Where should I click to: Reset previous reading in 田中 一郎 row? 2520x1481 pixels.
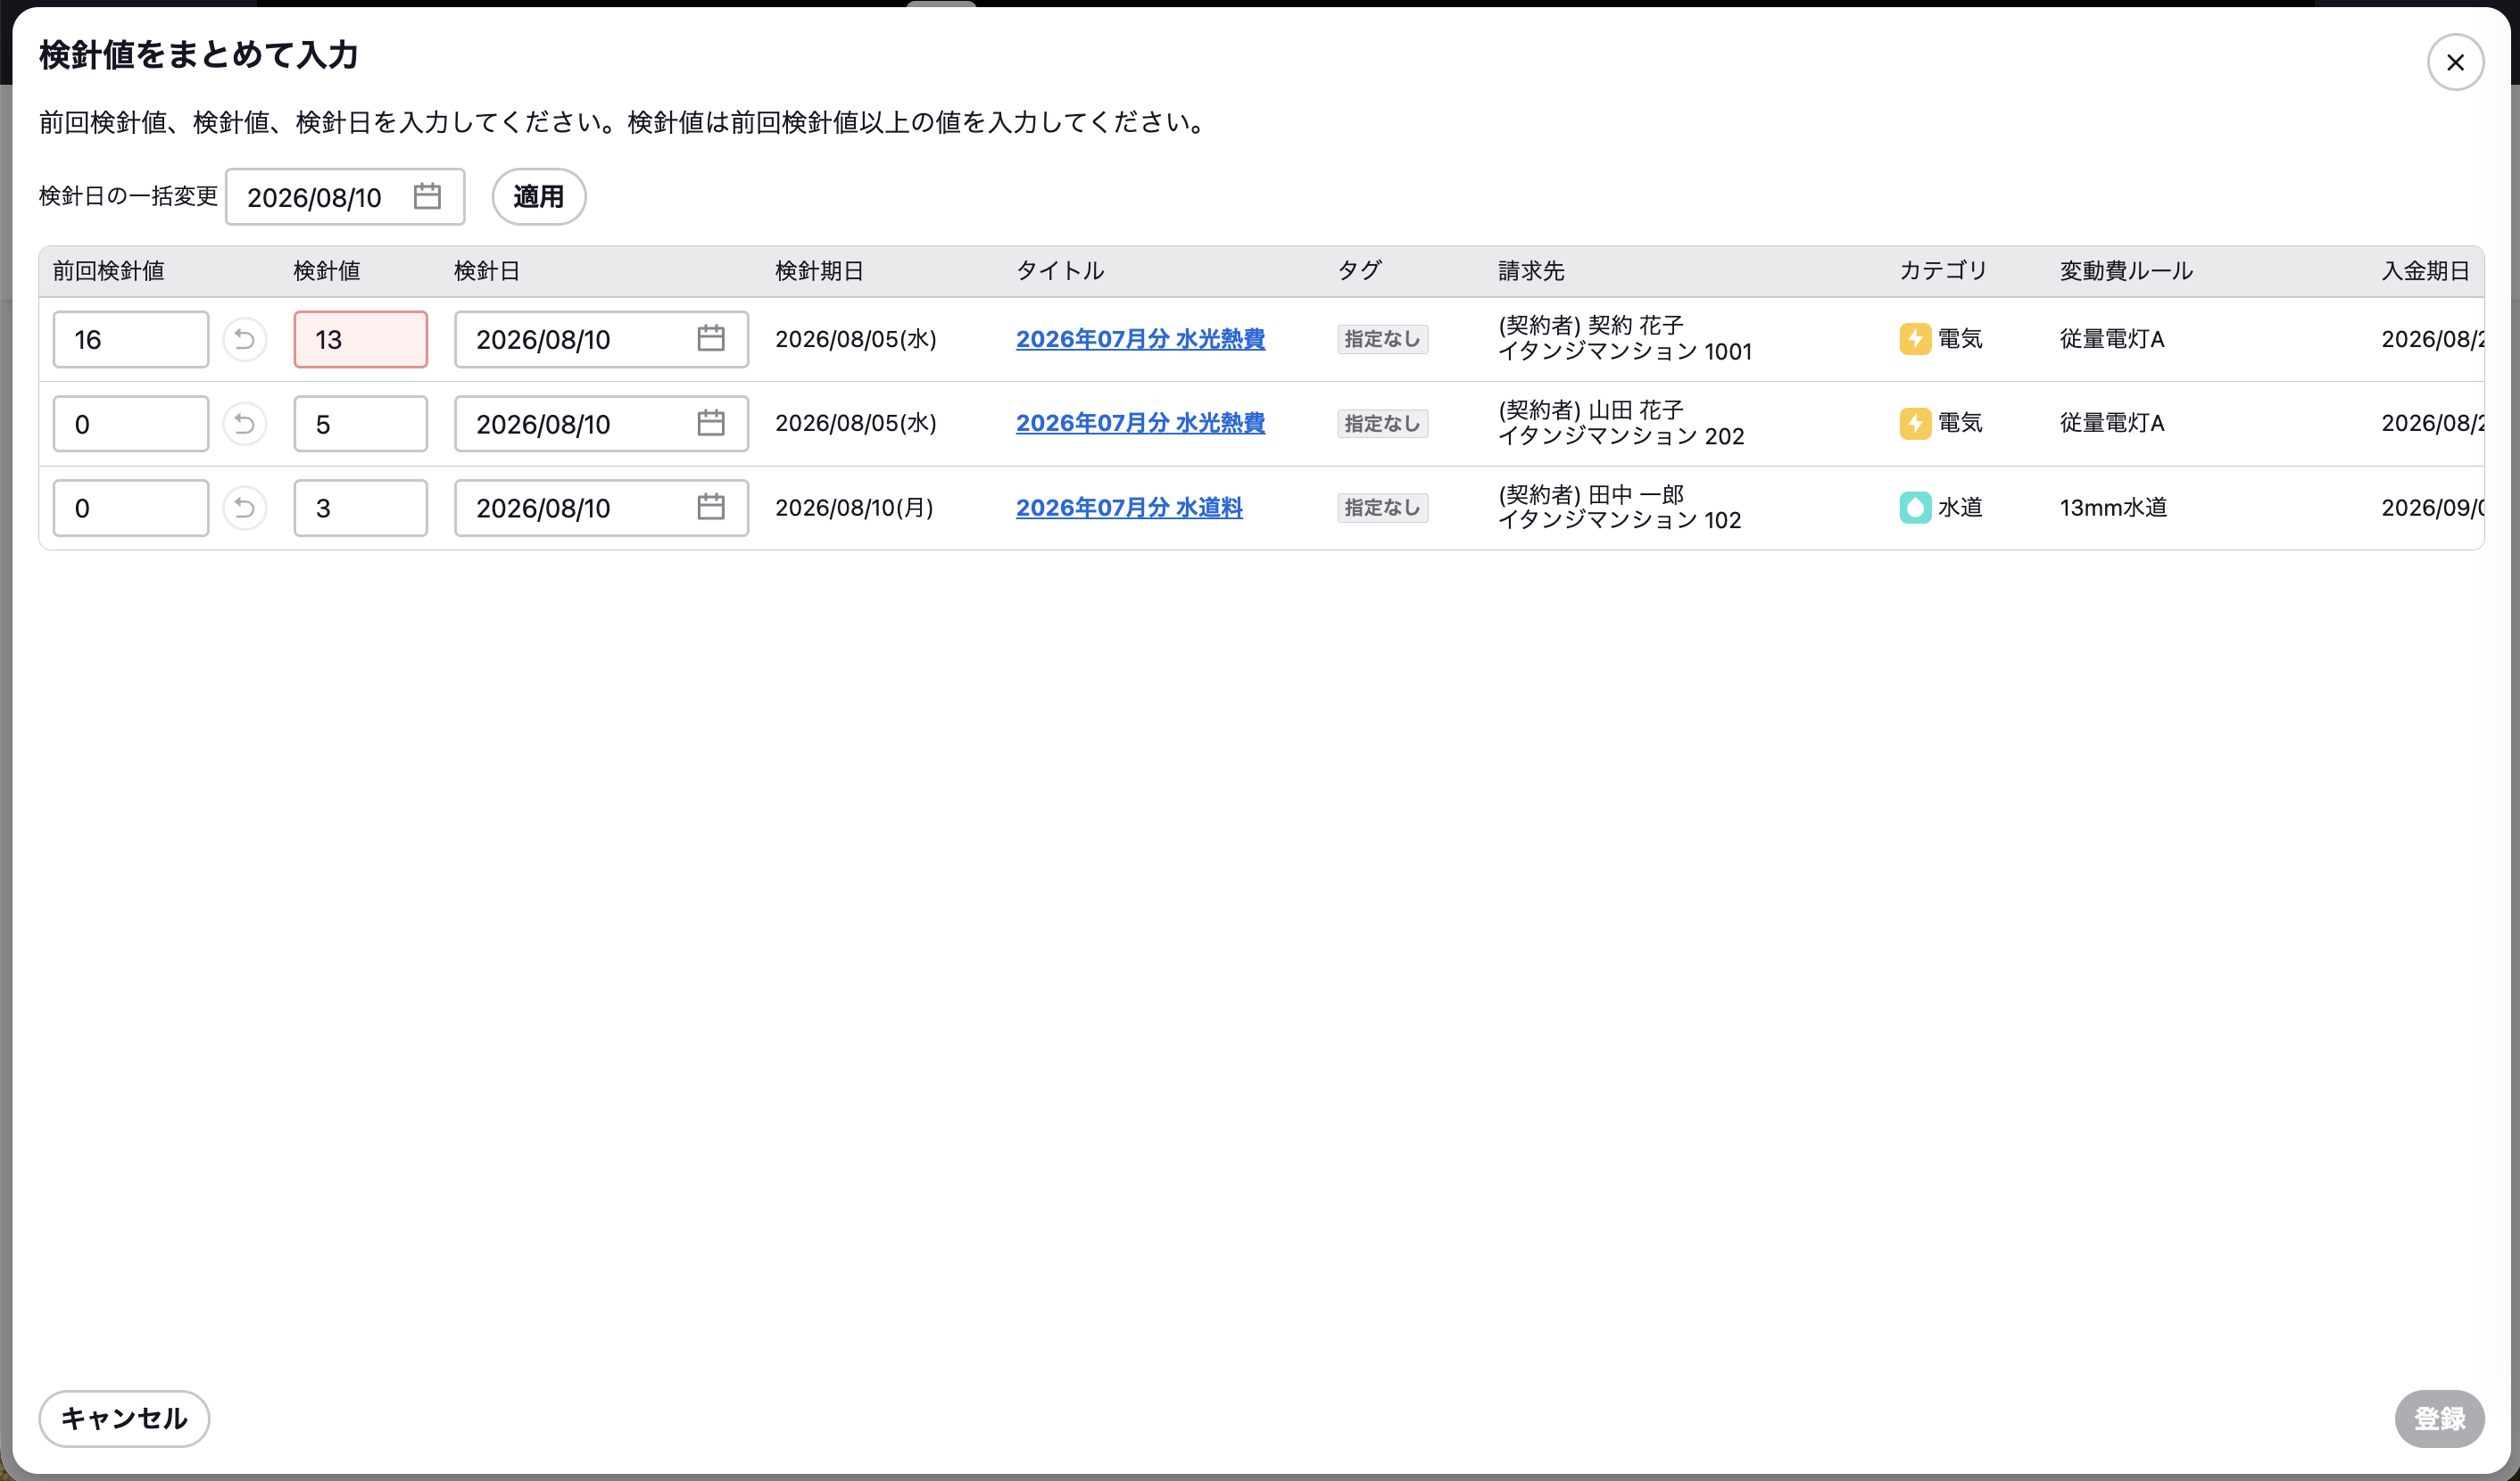click(x=244, y=508)
